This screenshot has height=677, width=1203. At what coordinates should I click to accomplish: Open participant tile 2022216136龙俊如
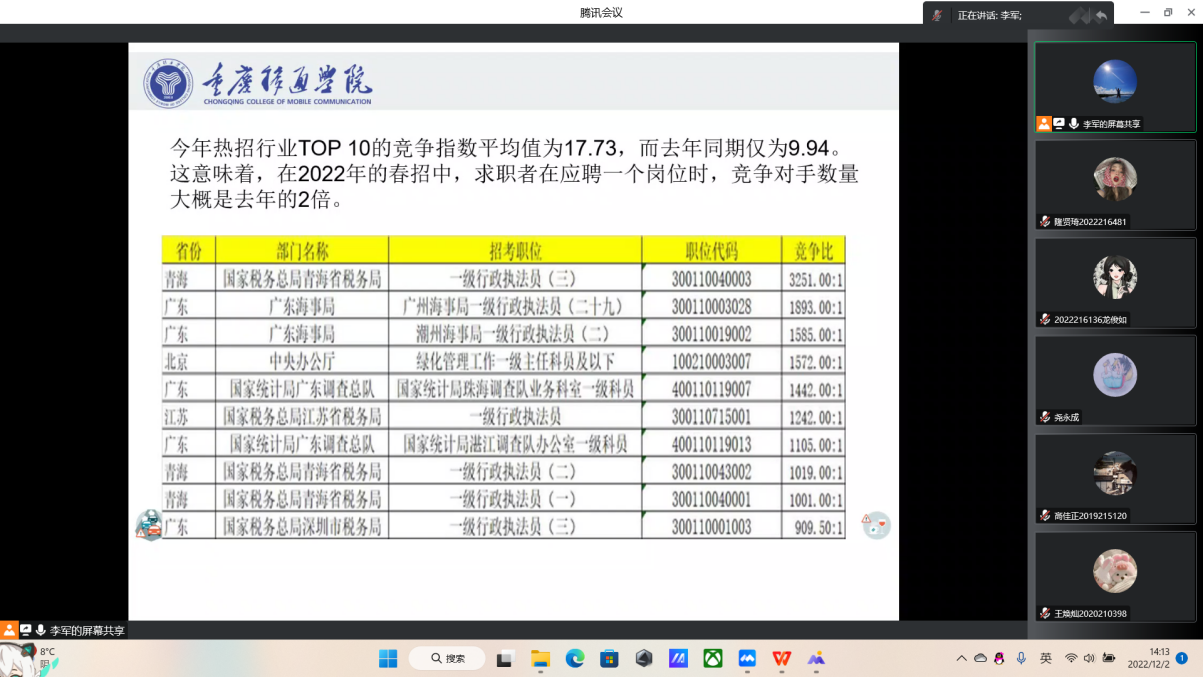click(1115, 282)
